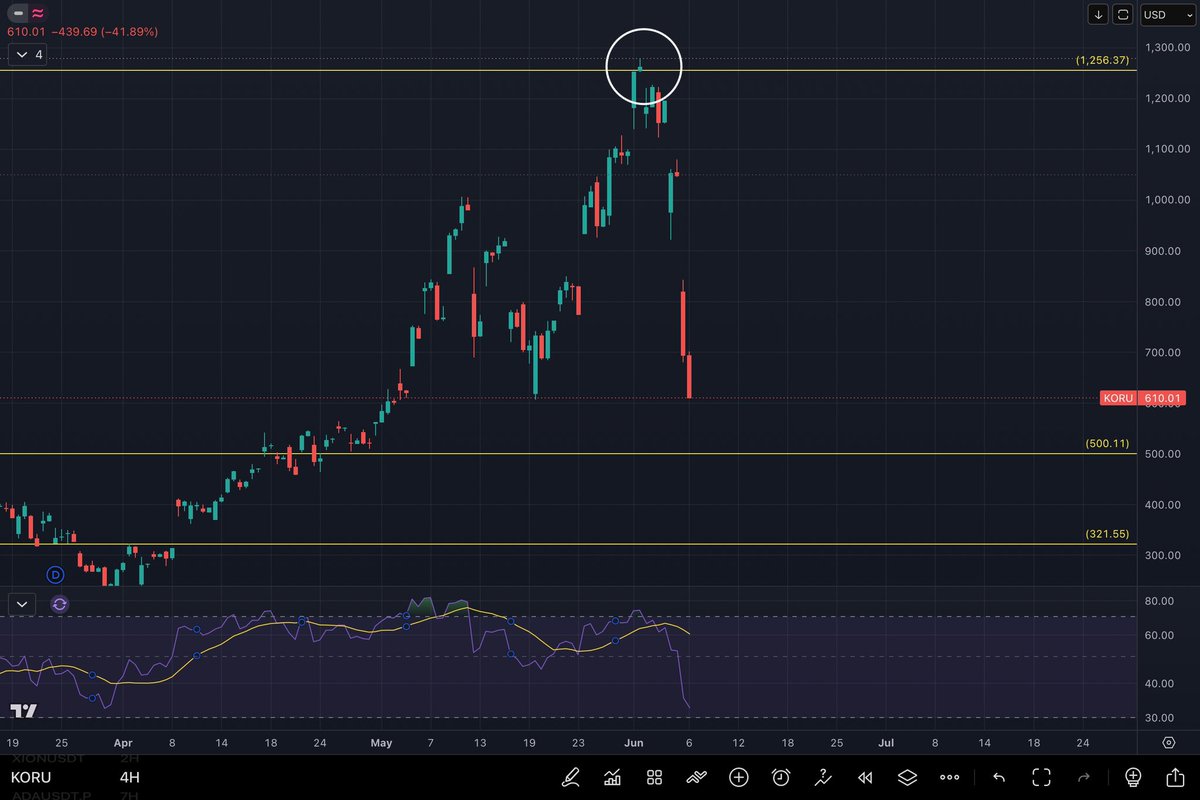Image resolution: width=1200 pixels, height=800 pixels.
Task: Open indicators menu icon
Action: pos(697,777)
